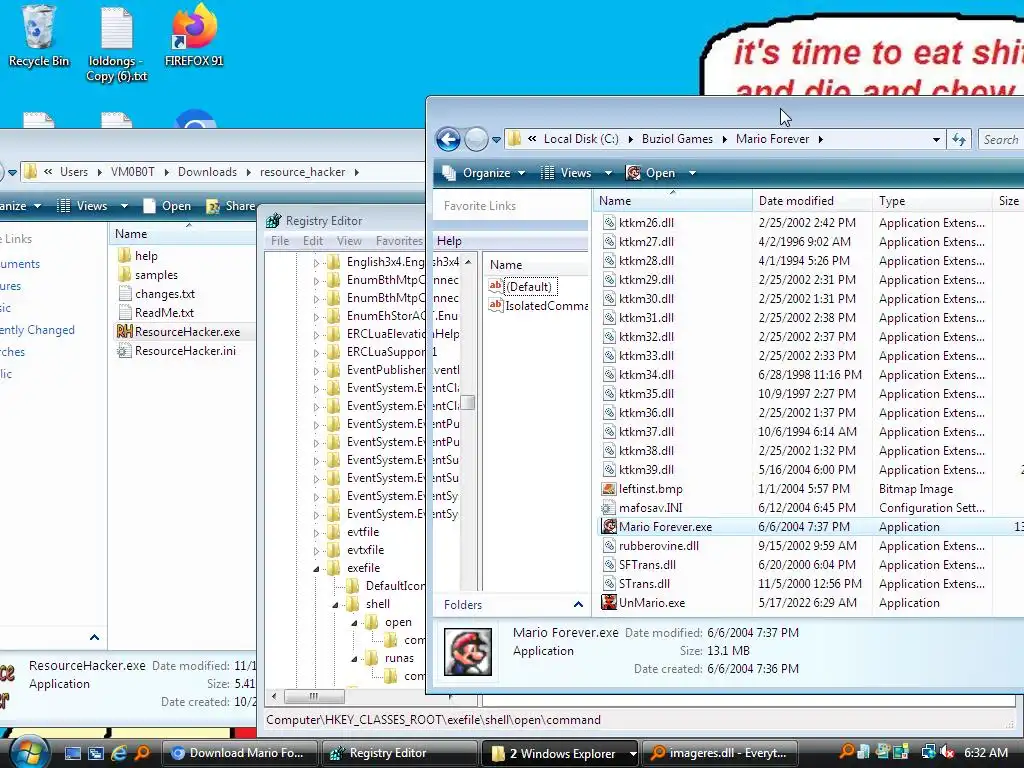Image resolution: width=1024 pixels, height=768 pixels.
Task: Go back in Mario Forever explorer window
Action: [x=449, y=139]
